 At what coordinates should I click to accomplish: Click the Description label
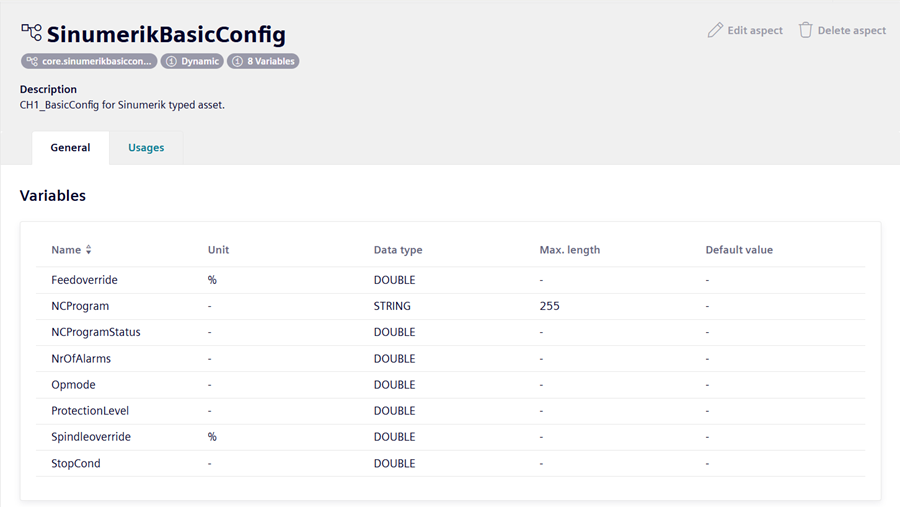48,89
